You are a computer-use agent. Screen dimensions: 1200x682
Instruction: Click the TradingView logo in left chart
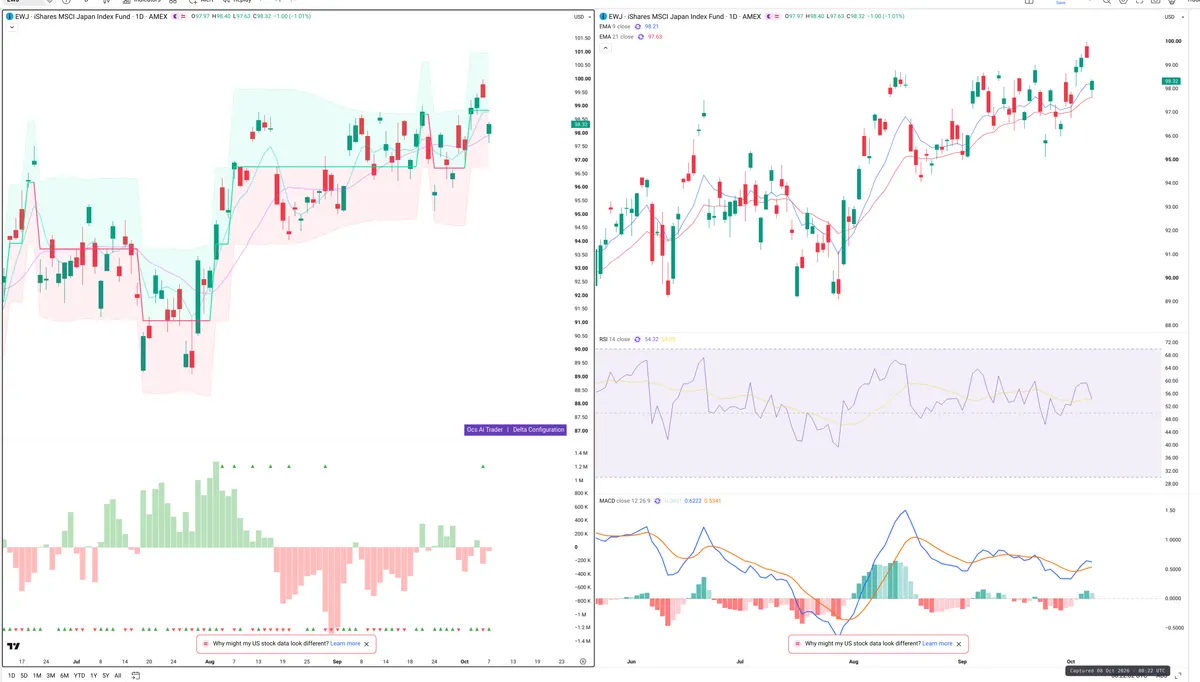(13, 647)
